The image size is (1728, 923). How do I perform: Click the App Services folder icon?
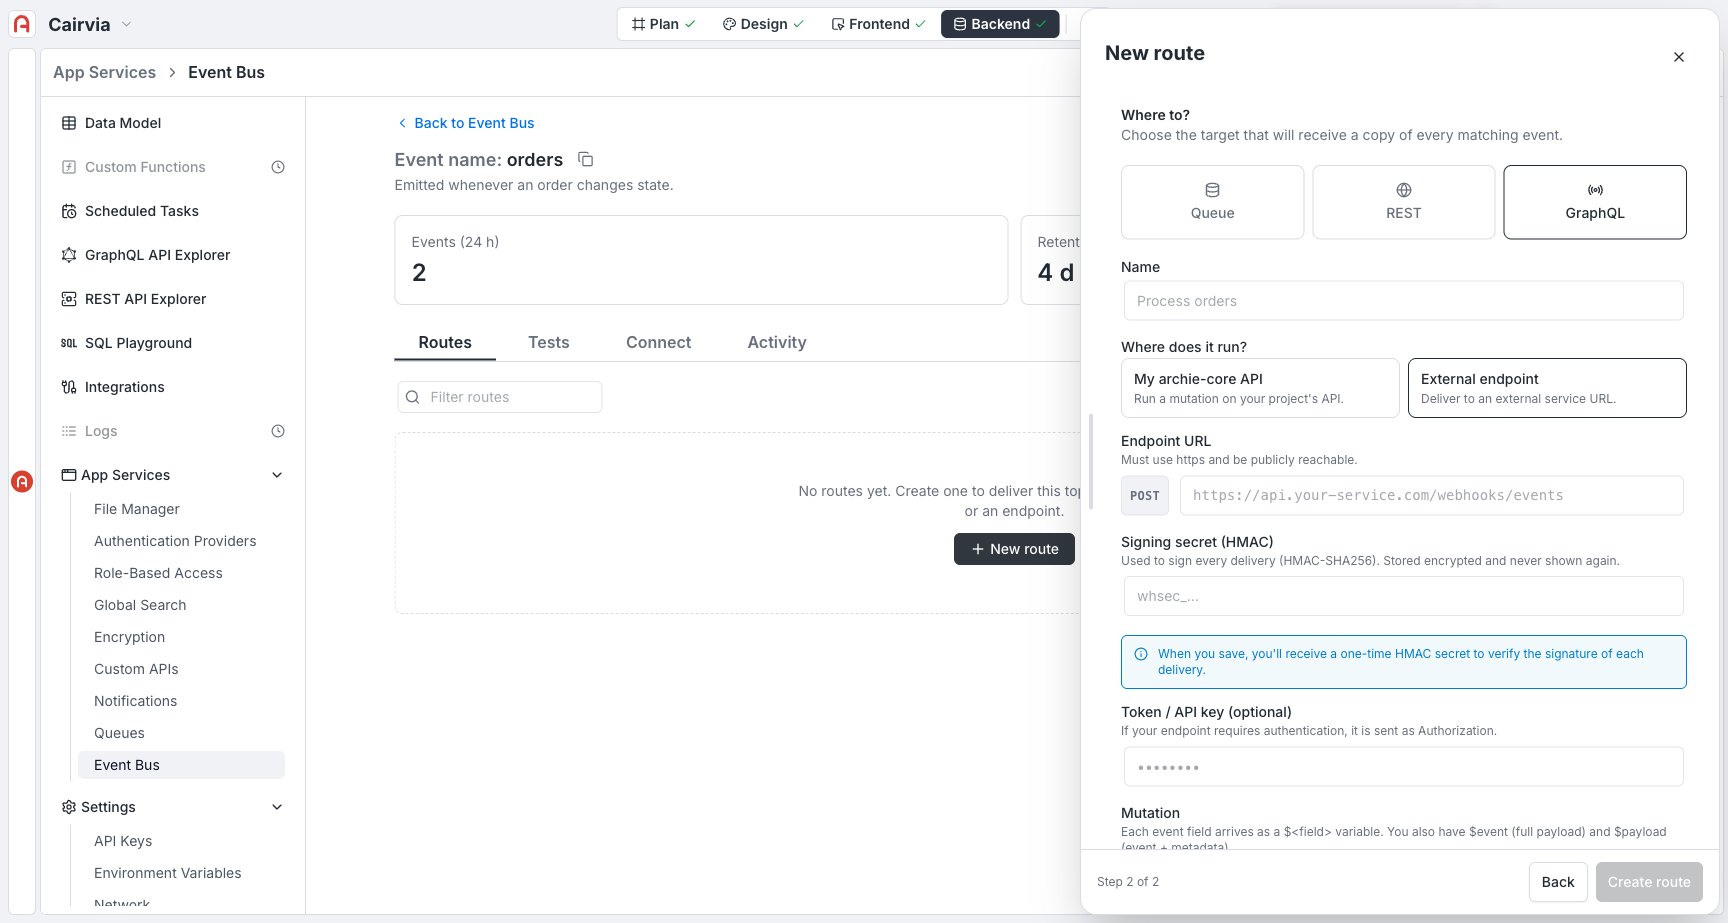tap(69, 475)
